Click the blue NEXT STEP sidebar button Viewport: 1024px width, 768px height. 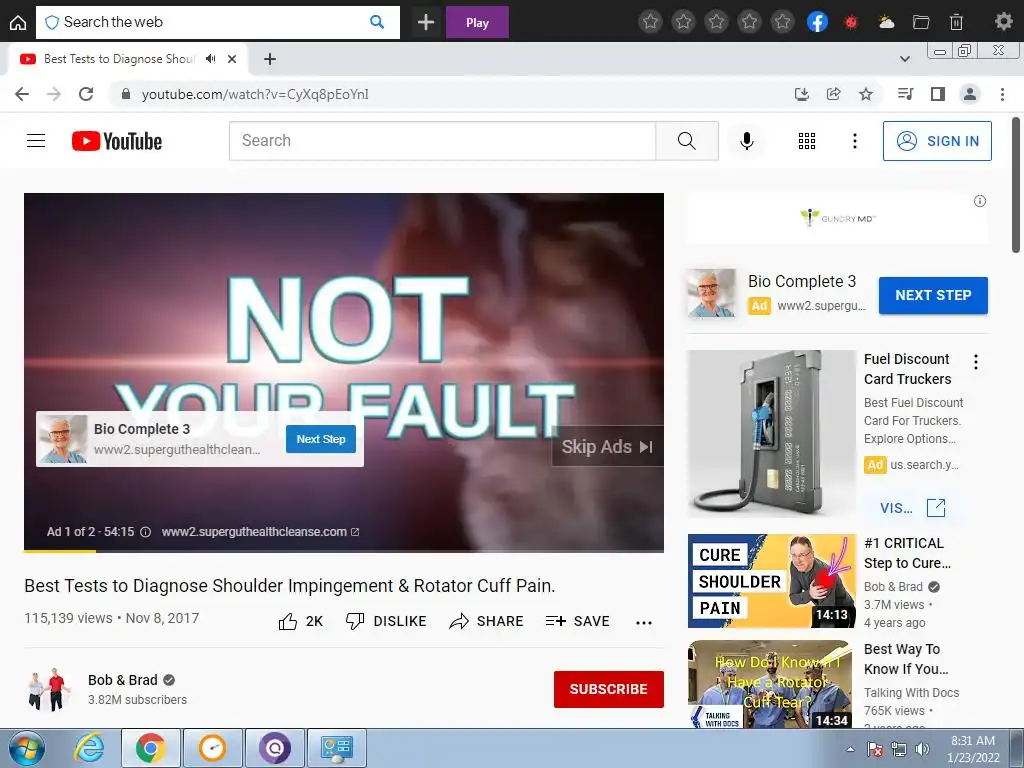933,295
